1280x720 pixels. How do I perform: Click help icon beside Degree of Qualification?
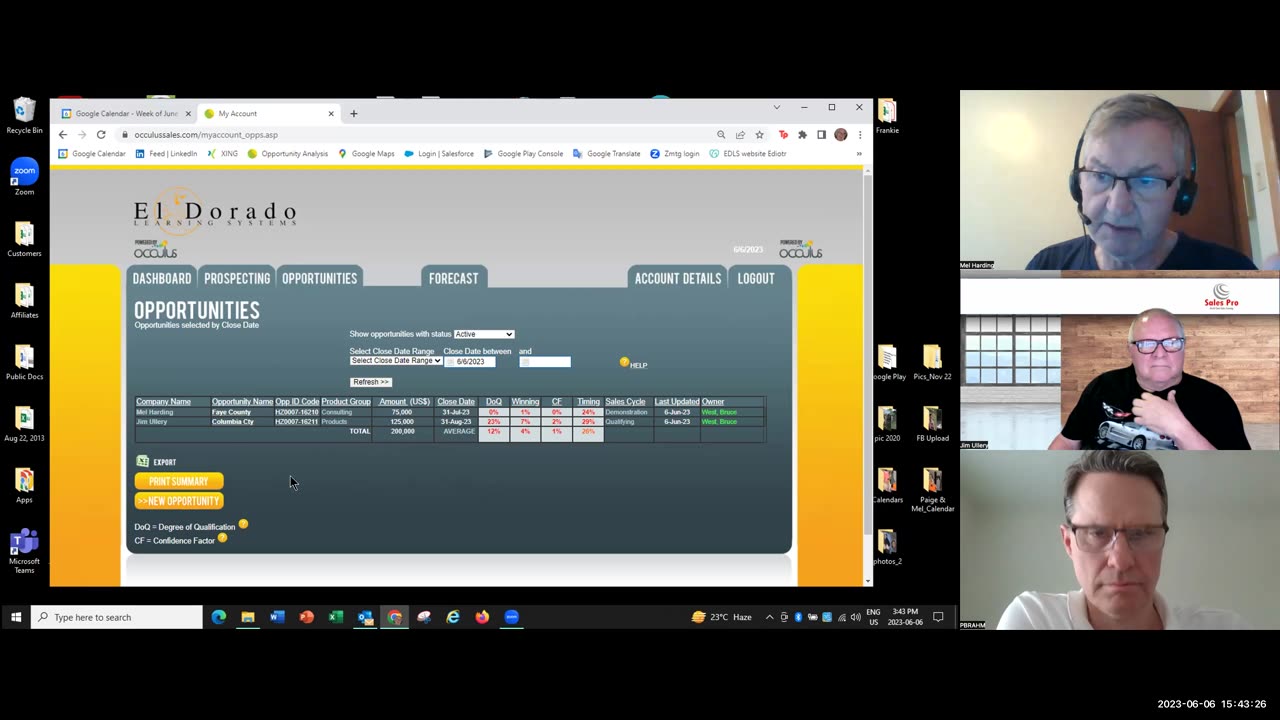[x=243, y=524]
